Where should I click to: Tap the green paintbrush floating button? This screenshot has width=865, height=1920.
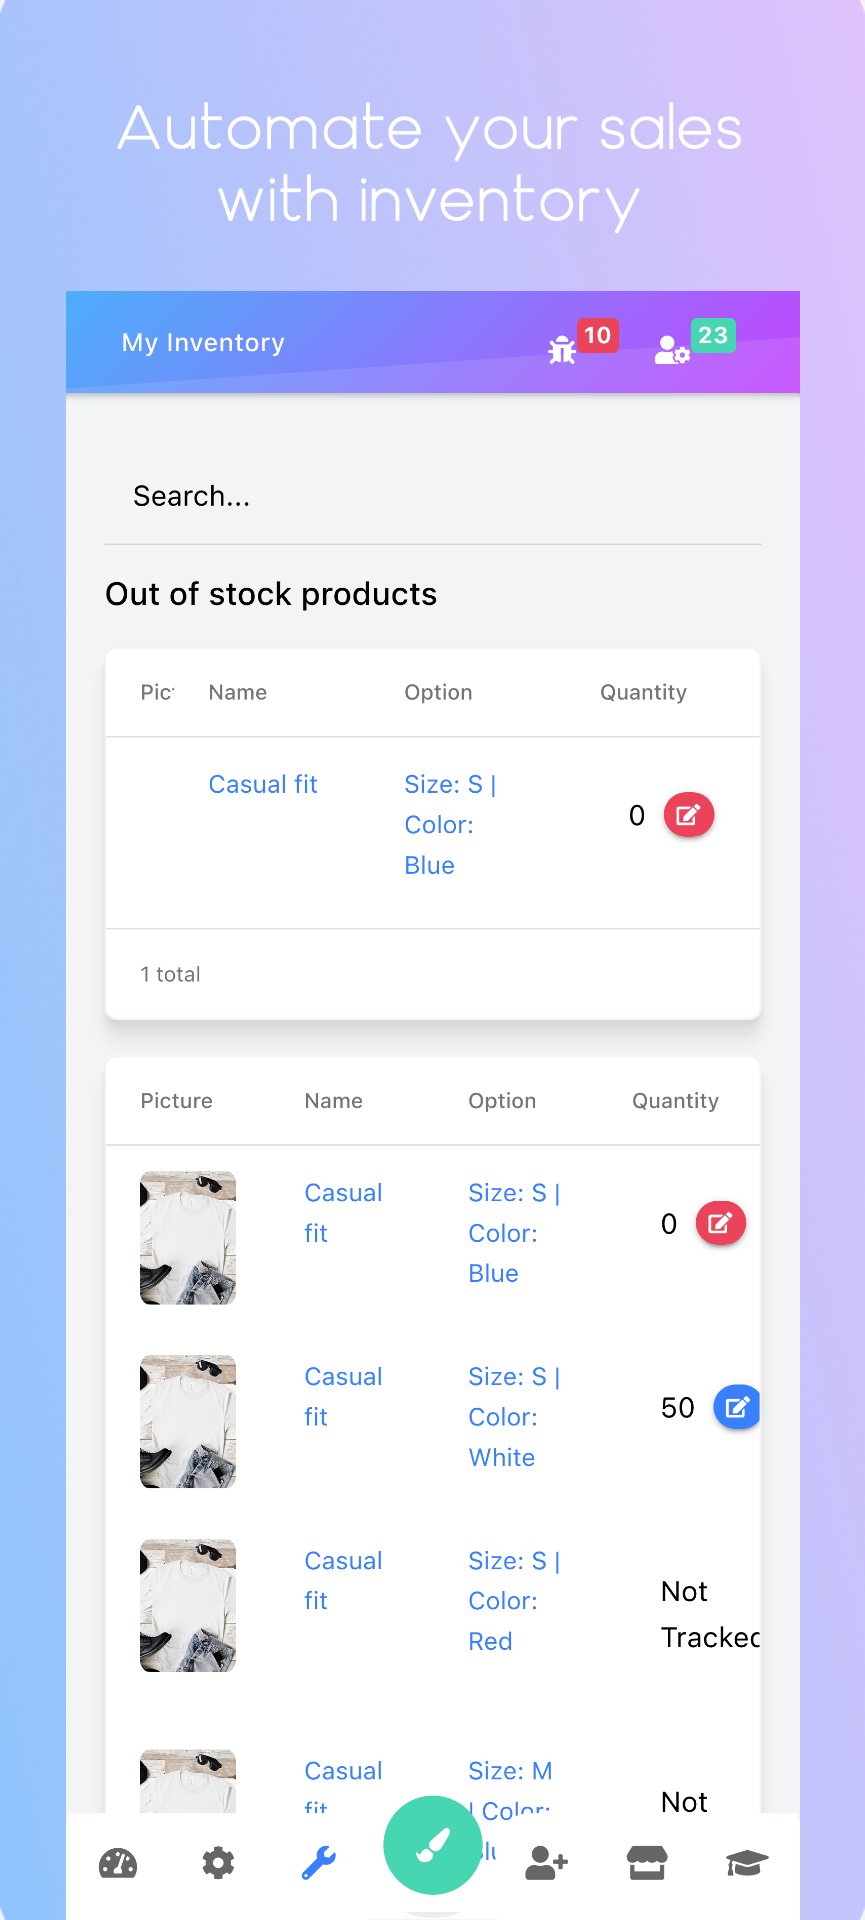tap(432, 1845)
